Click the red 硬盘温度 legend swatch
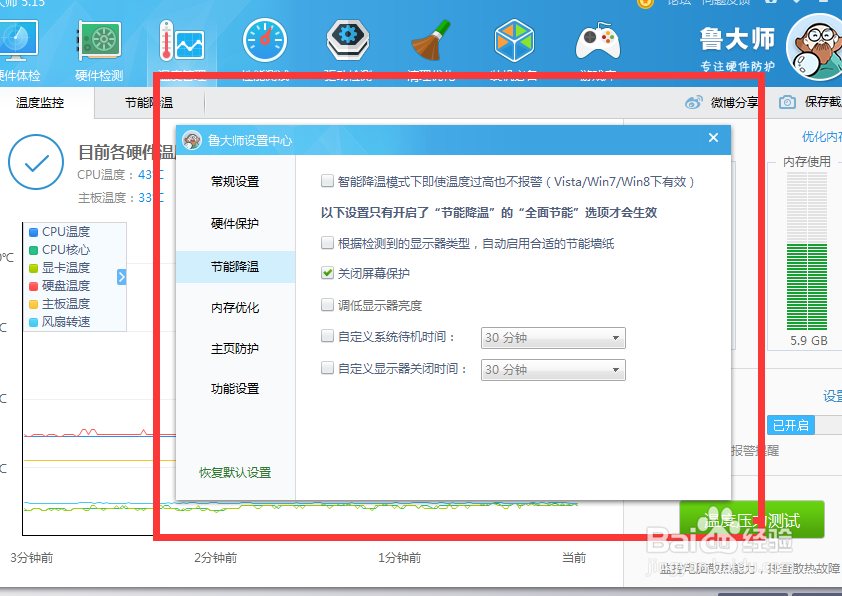The width and height of the screenshot is (842, 596). (x=33, y=286)
